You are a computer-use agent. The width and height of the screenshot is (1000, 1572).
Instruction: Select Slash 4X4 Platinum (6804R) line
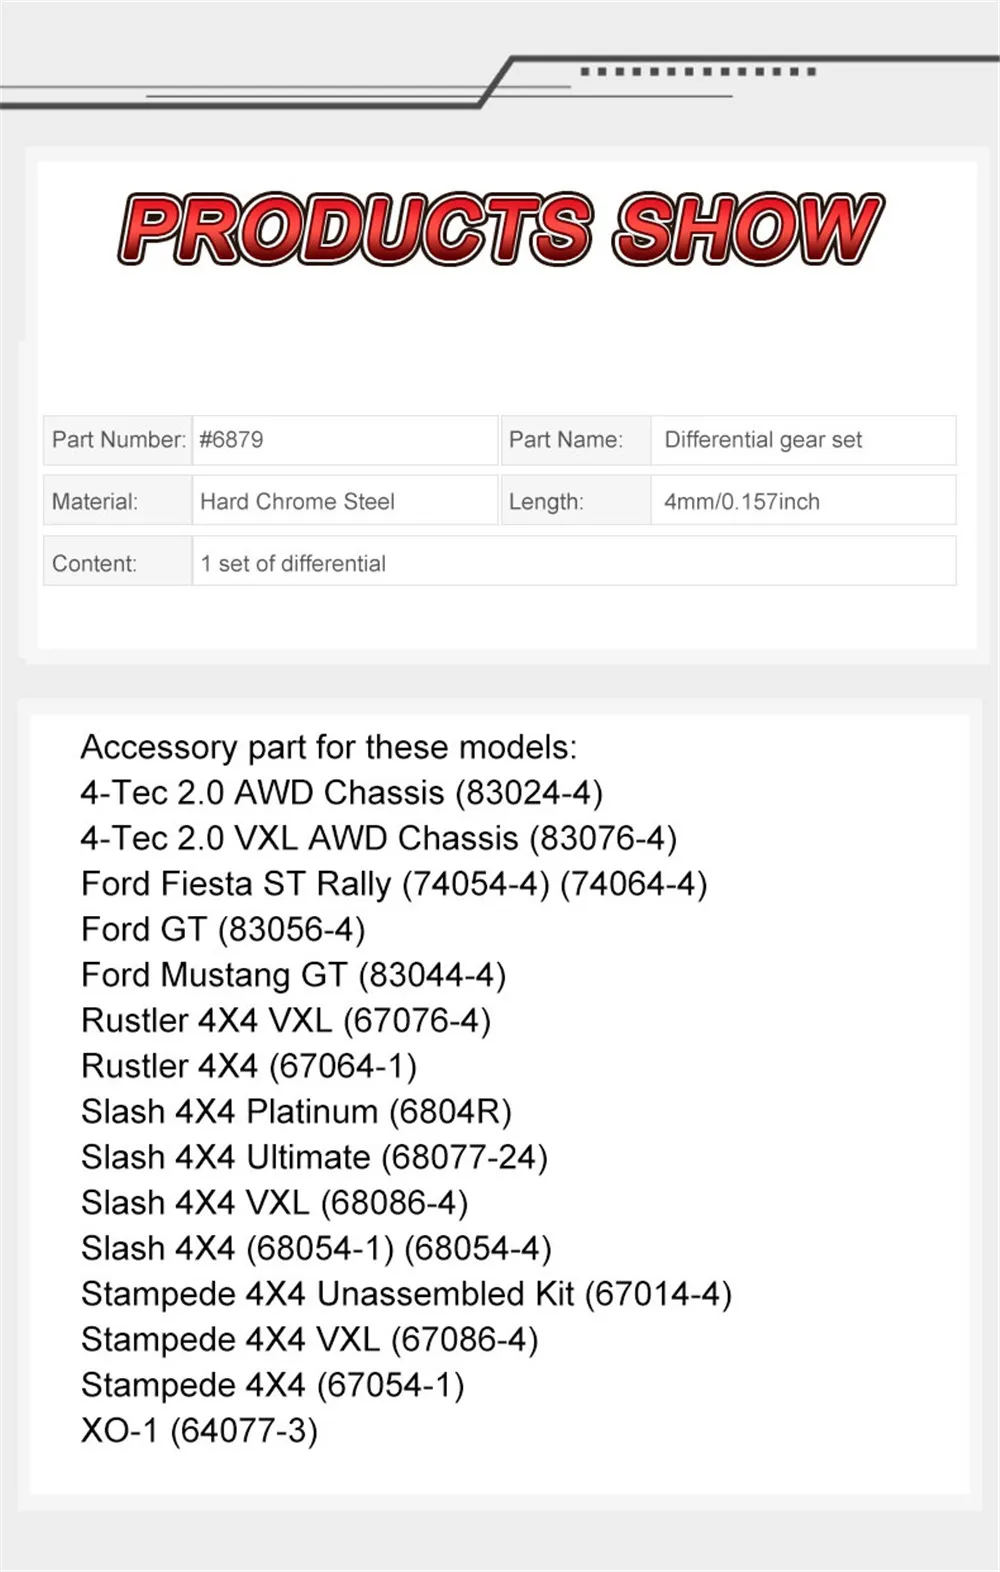[296, 1112]
